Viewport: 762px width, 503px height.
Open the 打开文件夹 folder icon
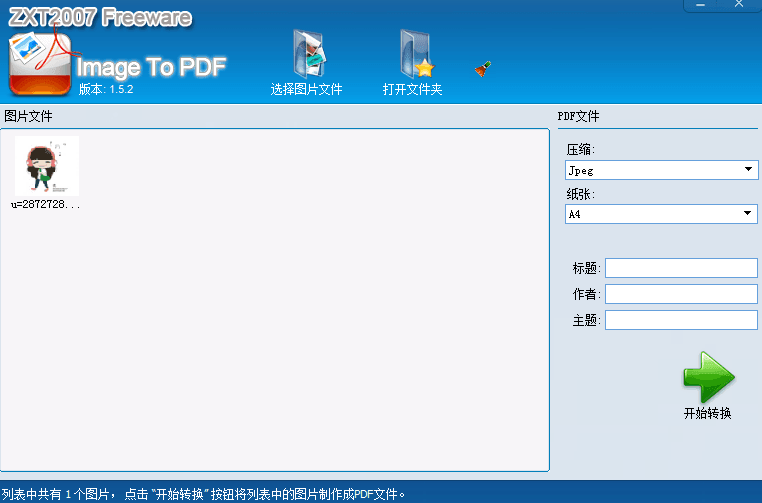(414, 54)
